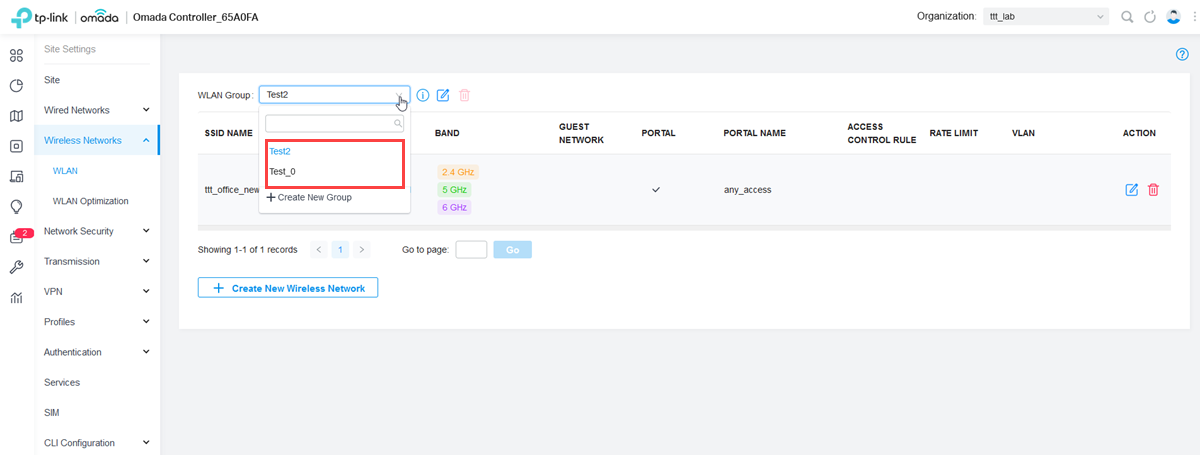Open the wrench Tools icon
This screenshot has width=1200, height=455.
point(16,267)
